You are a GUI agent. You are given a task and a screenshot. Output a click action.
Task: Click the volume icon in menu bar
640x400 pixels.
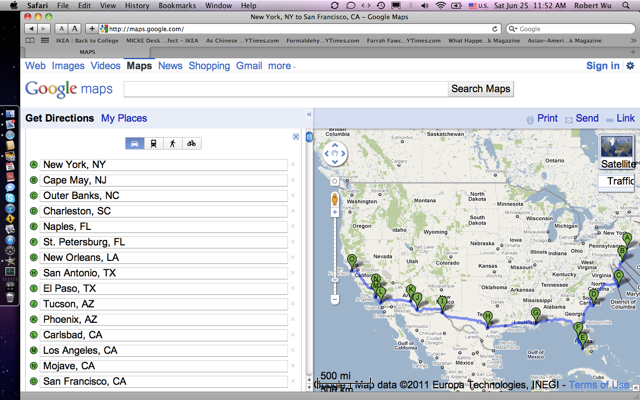[425, 6]
